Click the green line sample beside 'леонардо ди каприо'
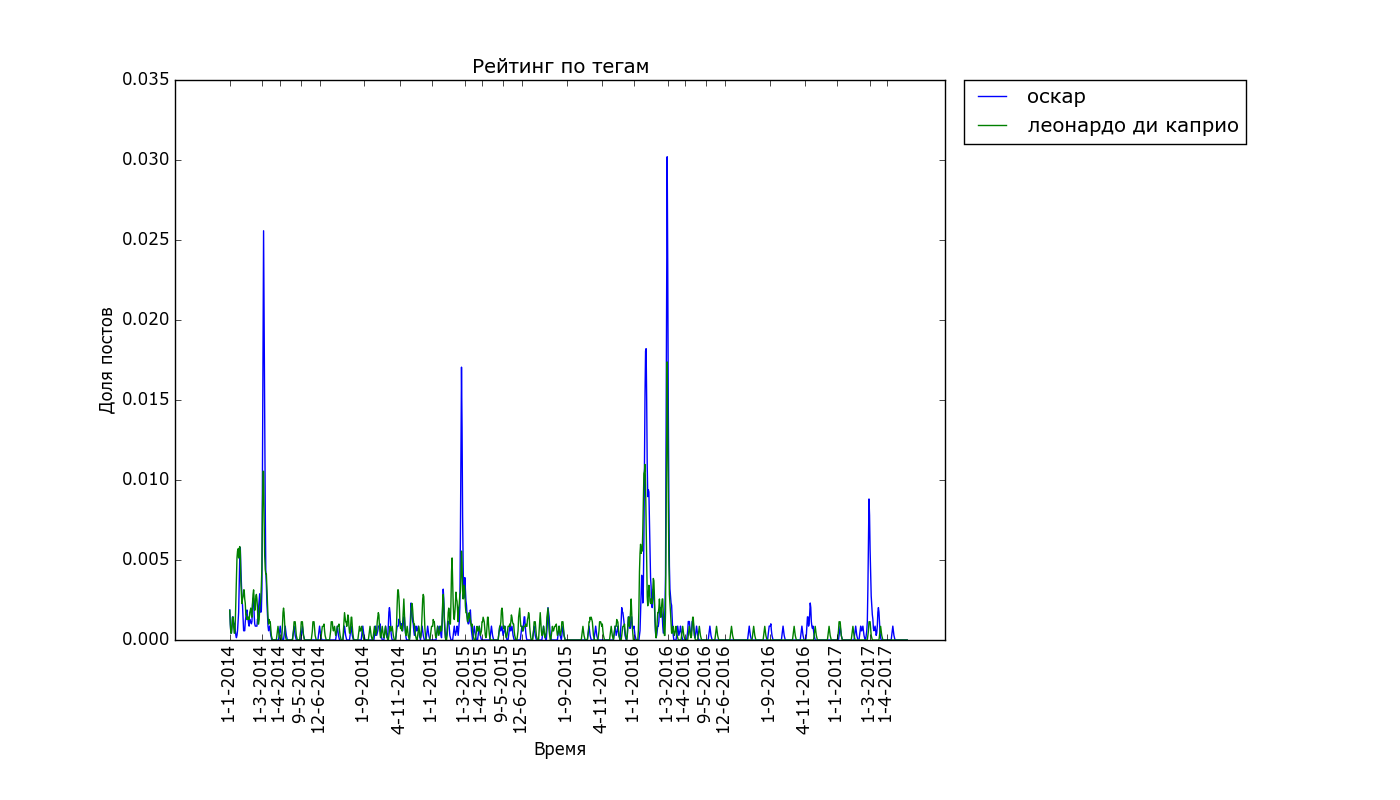The width and height of the screenshot is (1400, 800). tap(992, 125)
